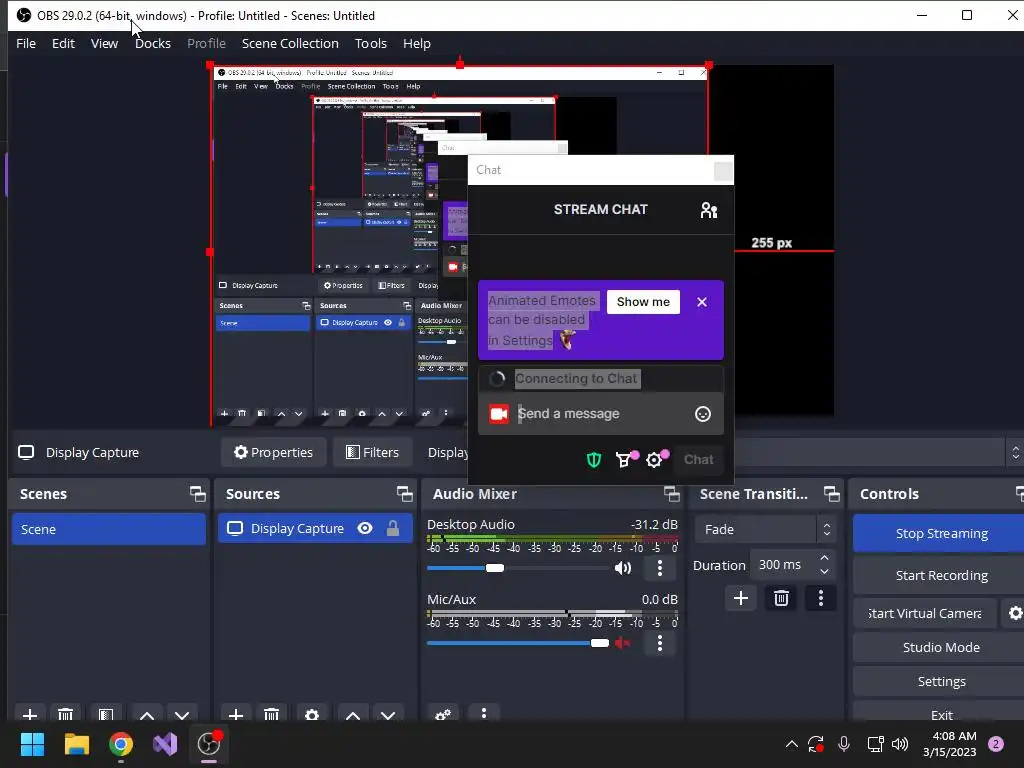Open Chrome from the taskbar
This screenshot has height=768, width=1024.
coord(121,744)
